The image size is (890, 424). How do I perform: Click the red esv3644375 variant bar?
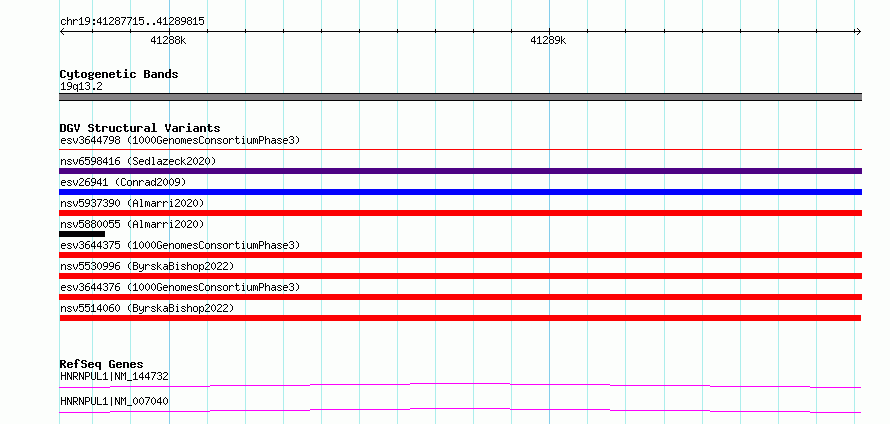click(x=460, y=255)
